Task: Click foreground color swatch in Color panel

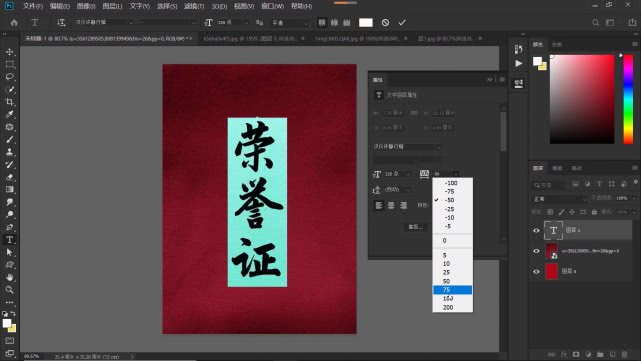Action: pos(537,61)
